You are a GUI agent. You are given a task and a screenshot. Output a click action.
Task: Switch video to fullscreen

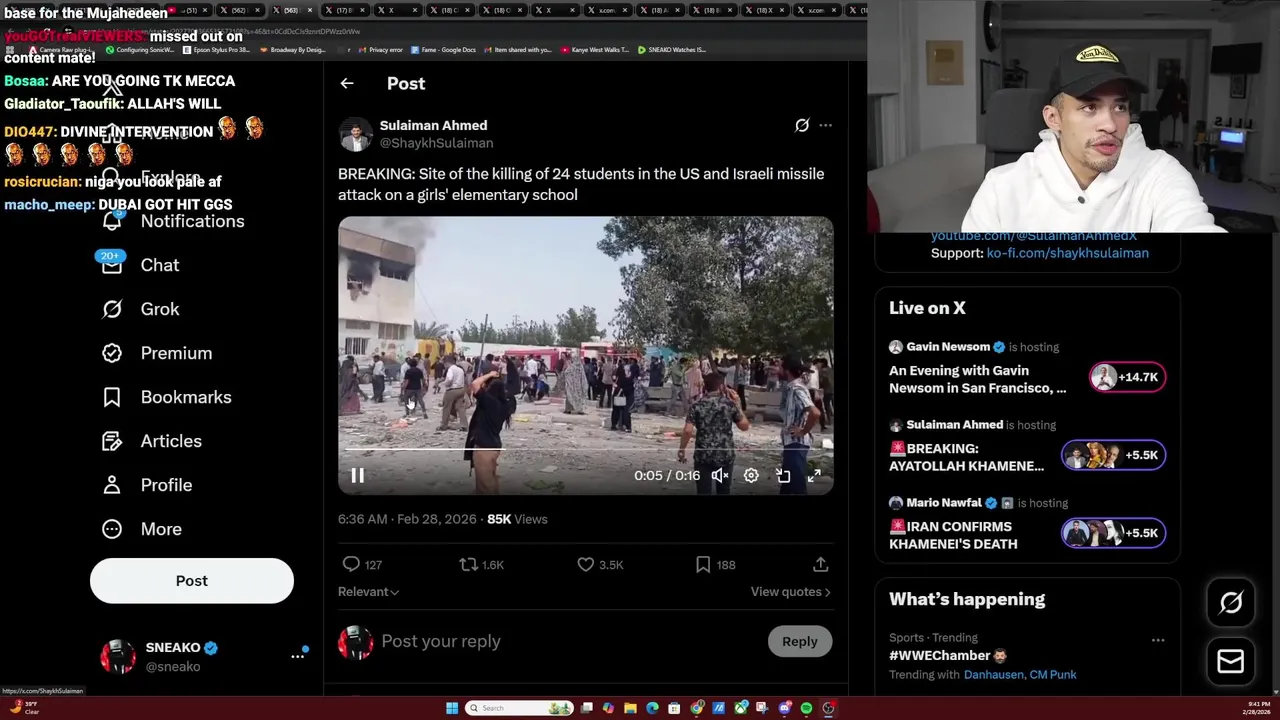(x=814, y=476)
